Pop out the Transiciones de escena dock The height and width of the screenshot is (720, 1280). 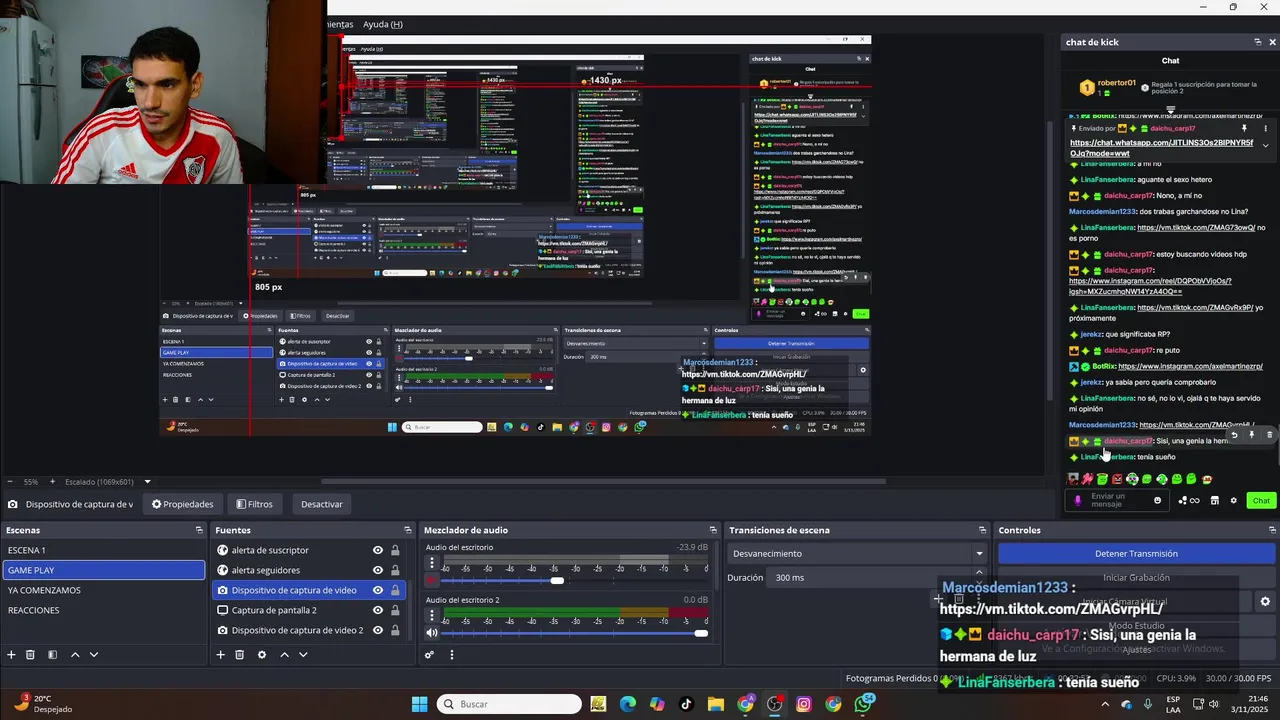click(983, 530)
